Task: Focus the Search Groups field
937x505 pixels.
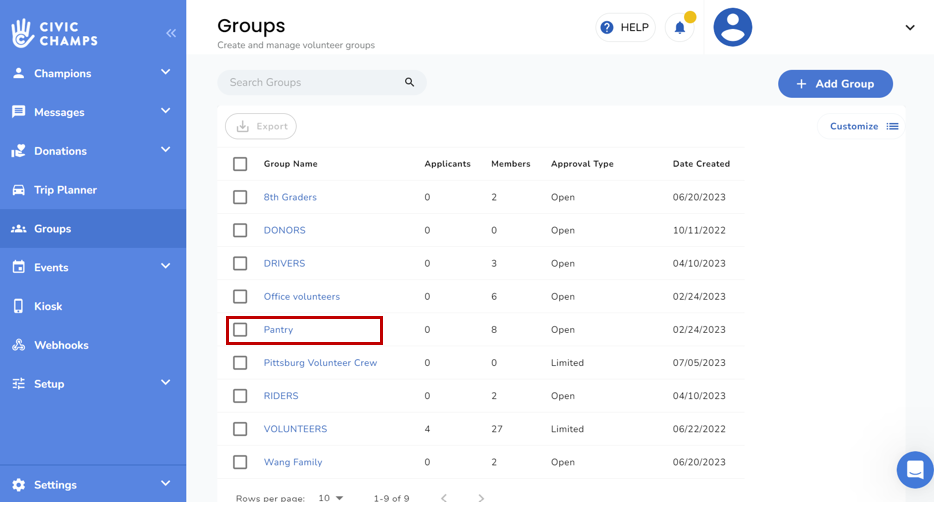Action: [x=310, y=83]
